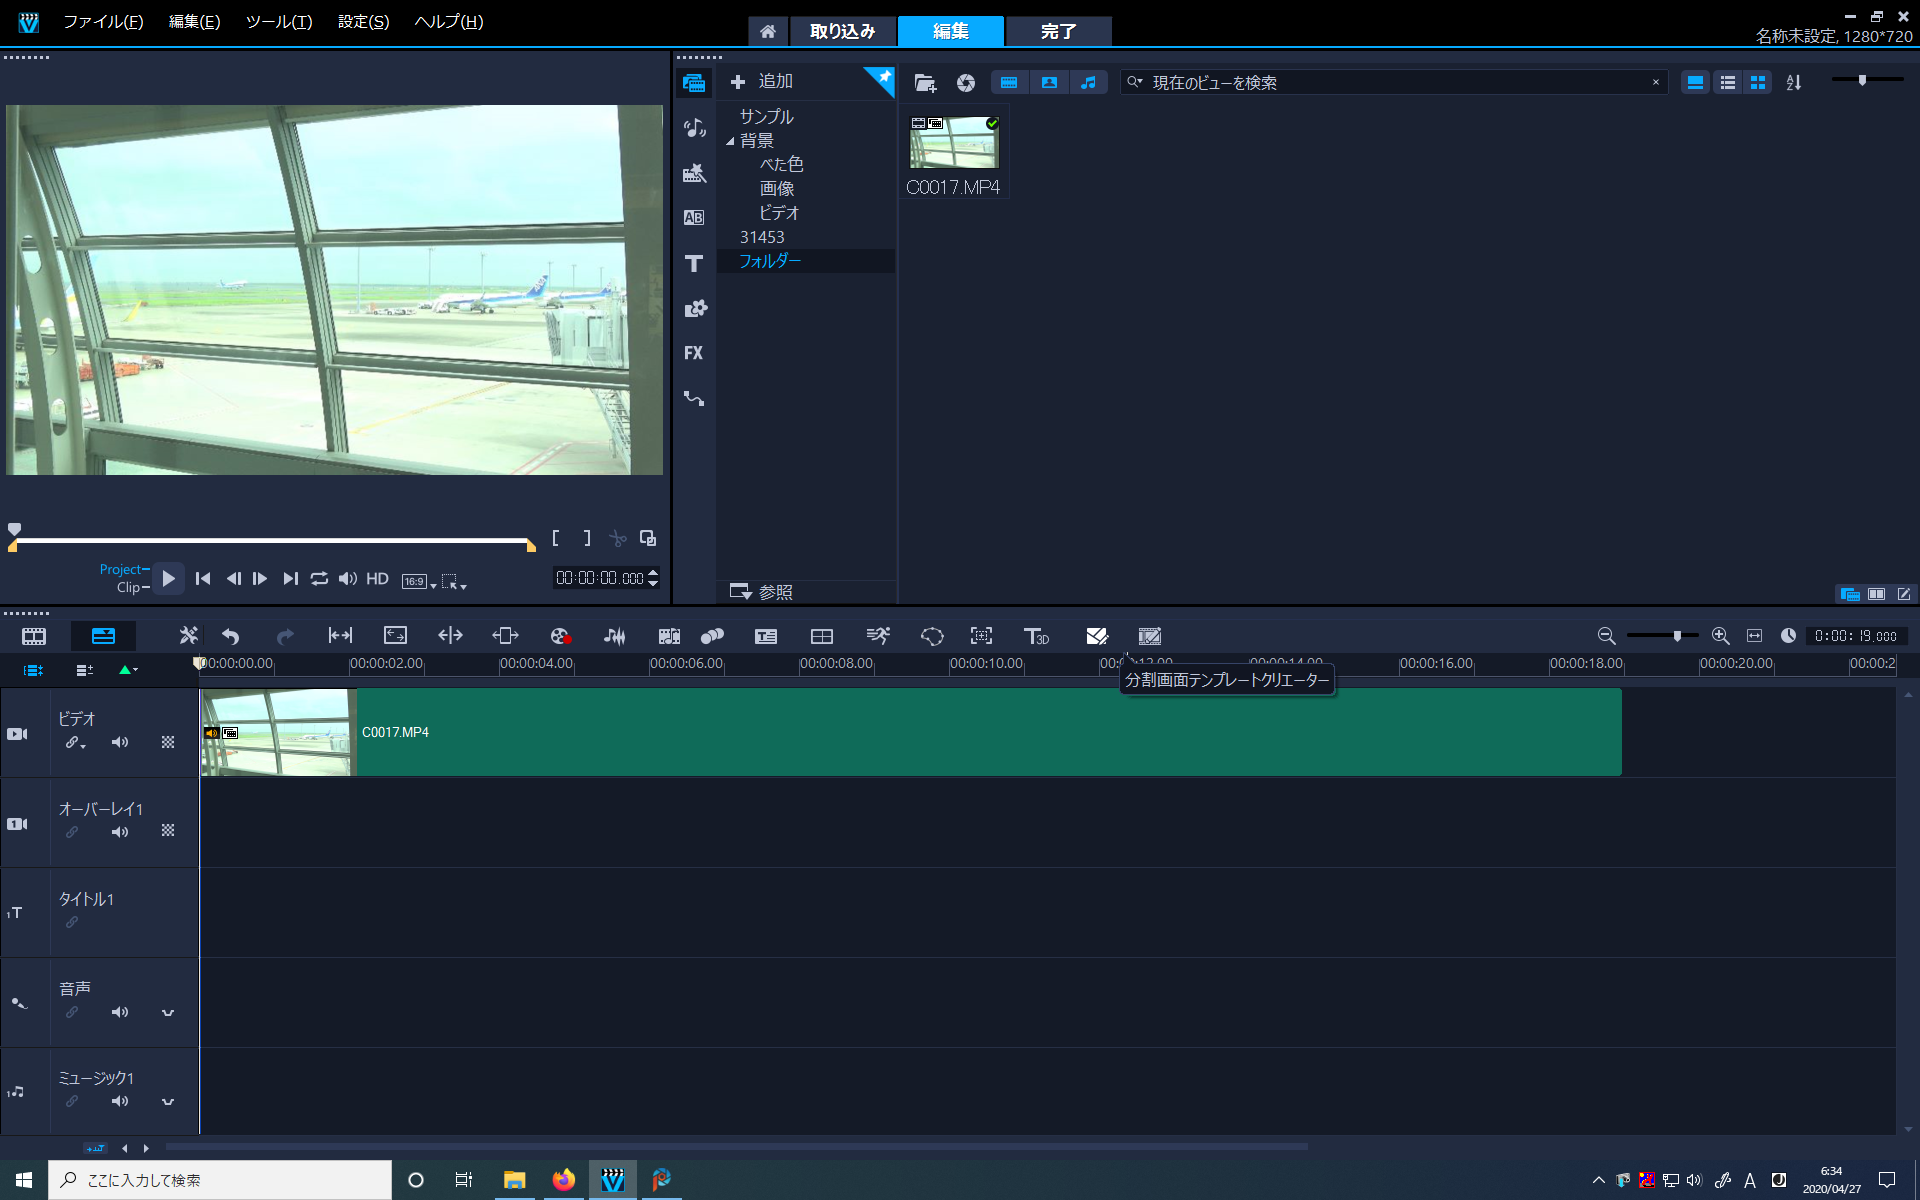The width and height of the screenshot is (1920, 1200).
Task: Toggle the repeat playback loop button
Action: (x=319, y=579)
